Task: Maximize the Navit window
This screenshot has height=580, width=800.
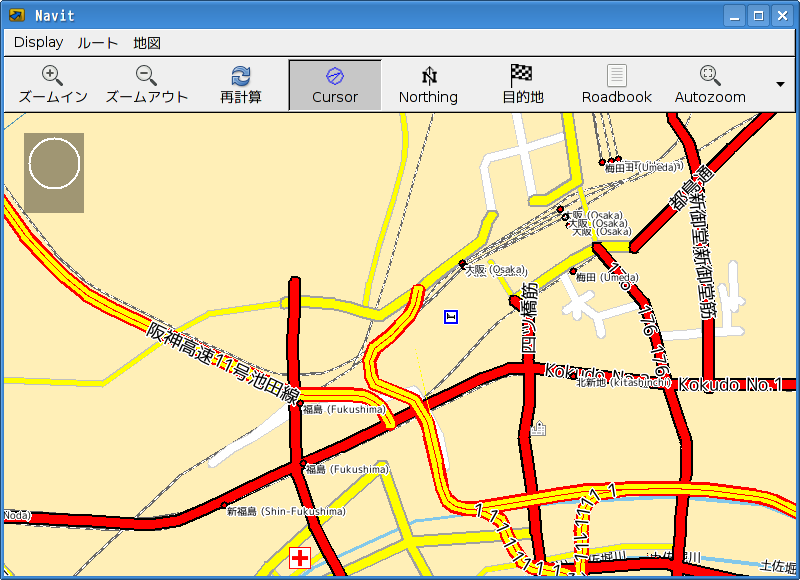Action: pos(758,16)
